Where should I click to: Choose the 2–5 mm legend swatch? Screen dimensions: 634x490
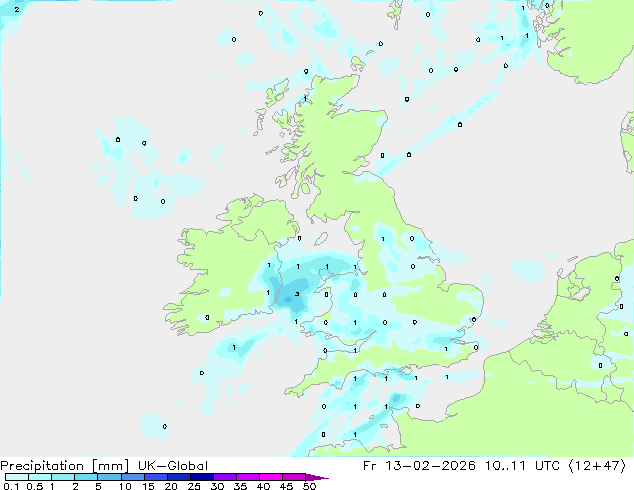click(x=86, y=477)
